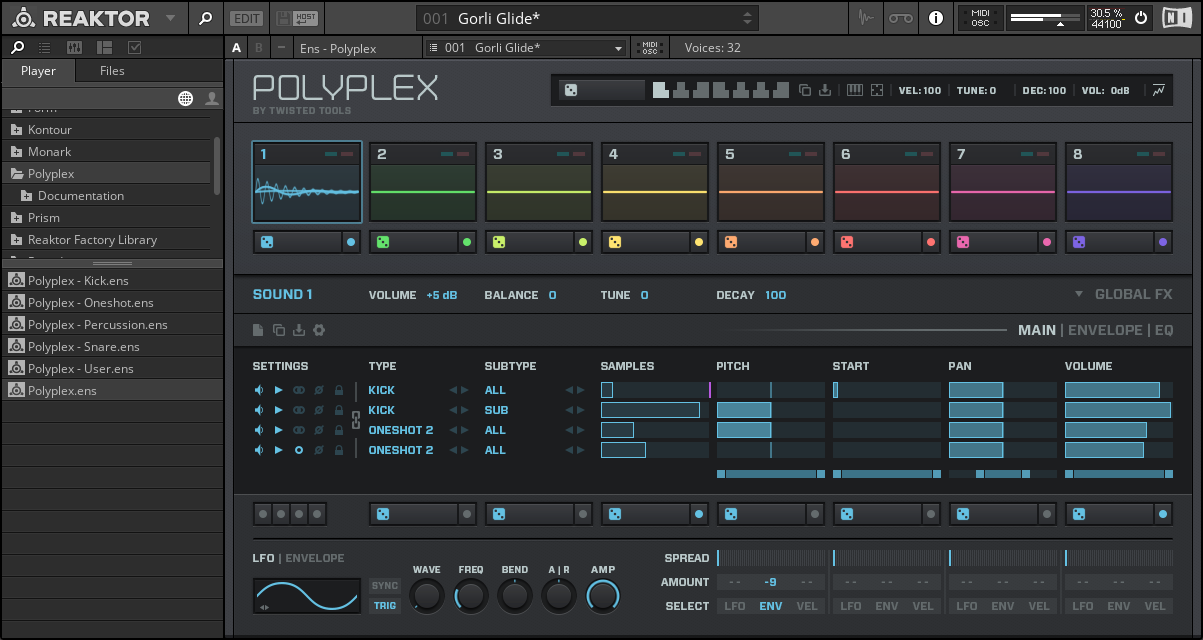Toggle the lock on ONESHOT 2 third layer

339,430
